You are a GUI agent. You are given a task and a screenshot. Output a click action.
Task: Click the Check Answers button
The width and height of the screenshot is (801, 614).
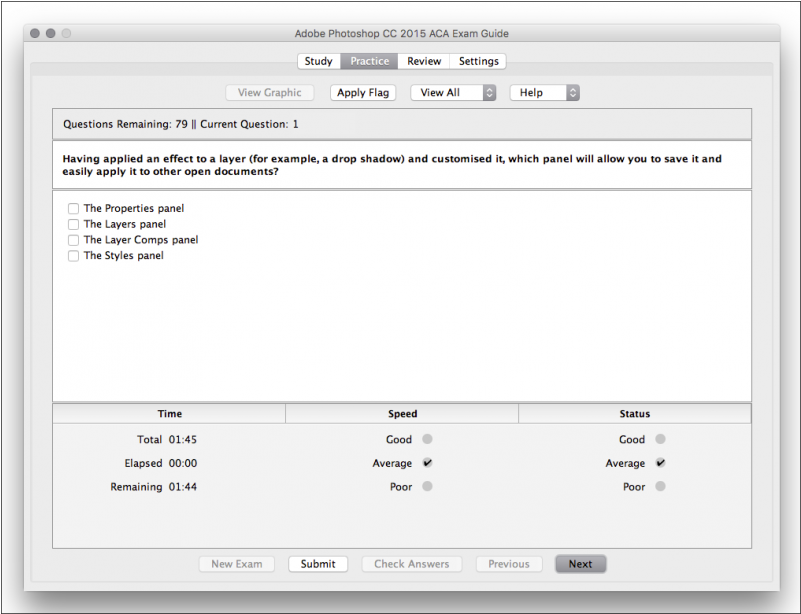click(412, 564)
